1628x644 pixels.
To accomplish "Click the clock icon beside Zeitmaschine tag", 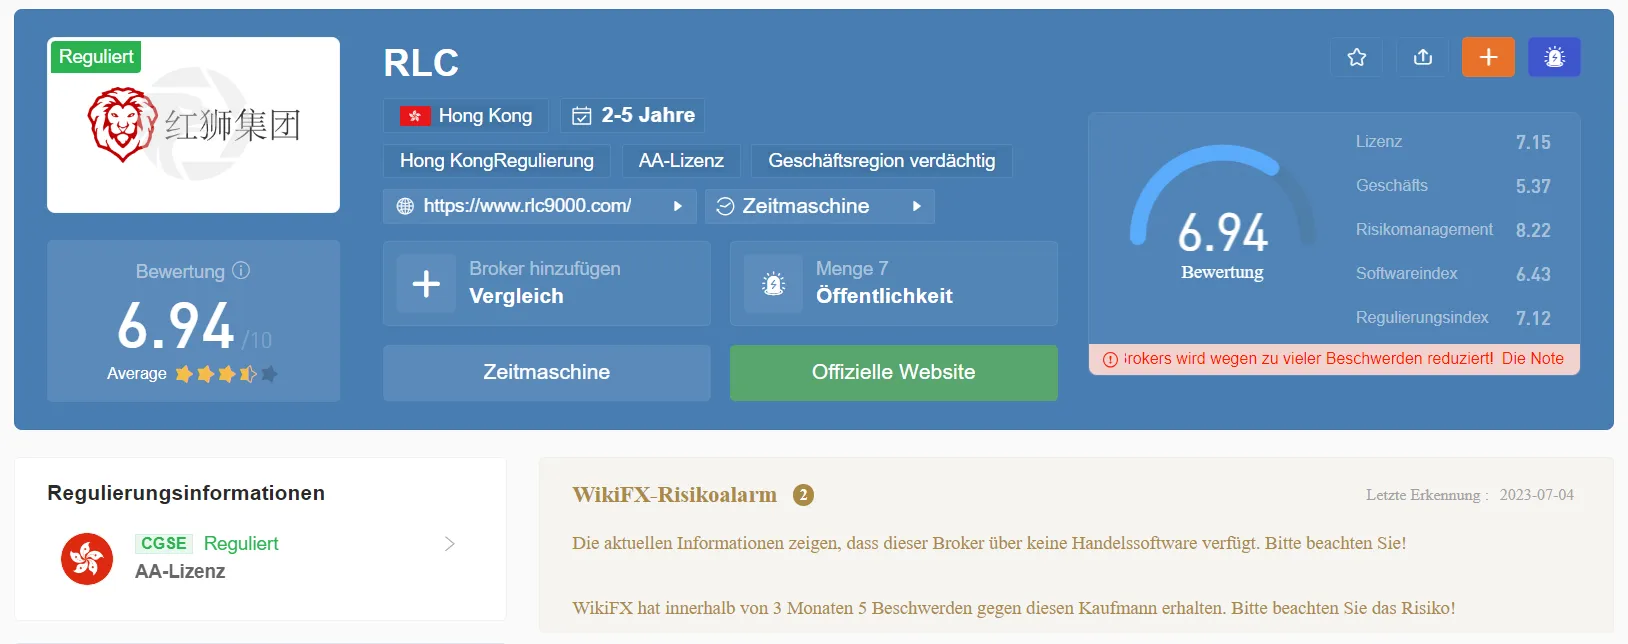I will 725,206.
